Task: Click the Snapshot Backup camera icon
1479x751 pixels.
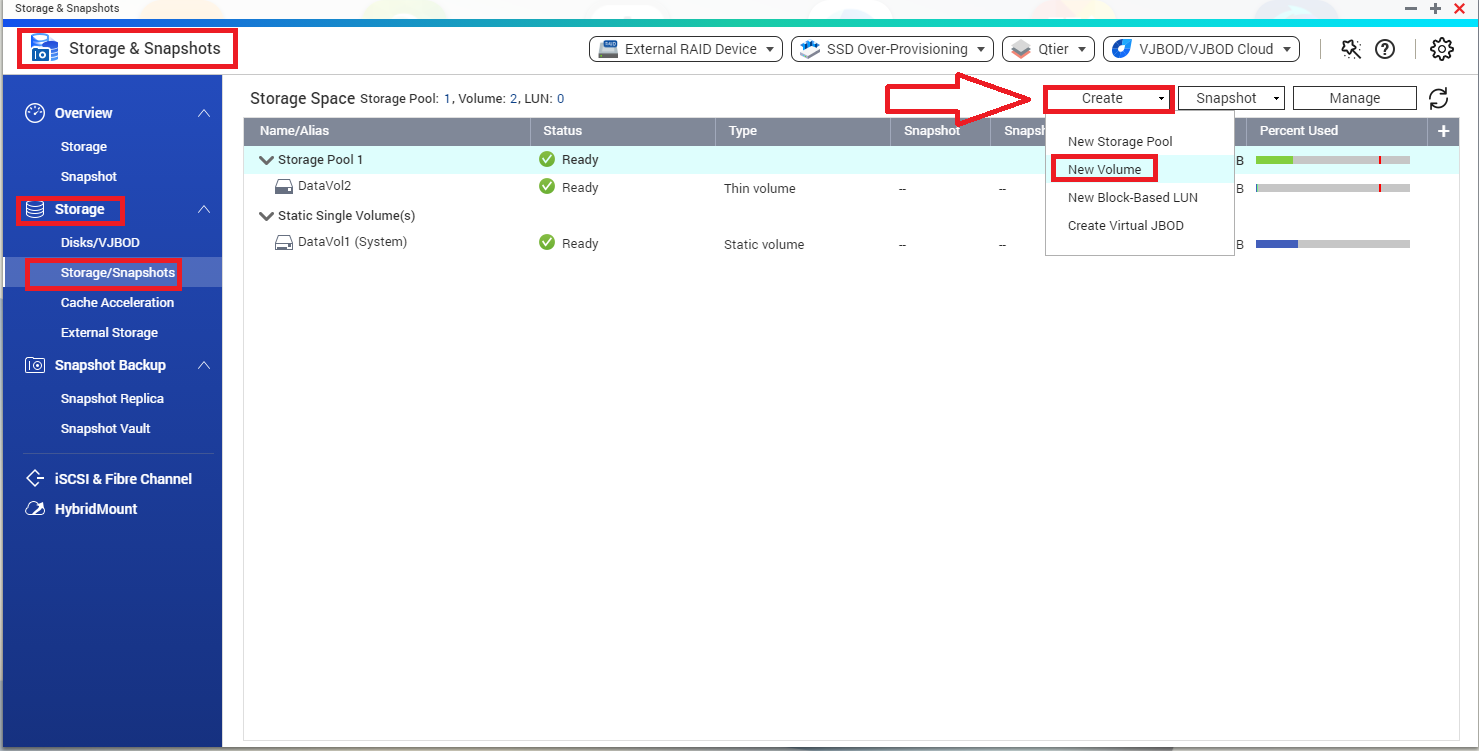Action: point(35,365)
